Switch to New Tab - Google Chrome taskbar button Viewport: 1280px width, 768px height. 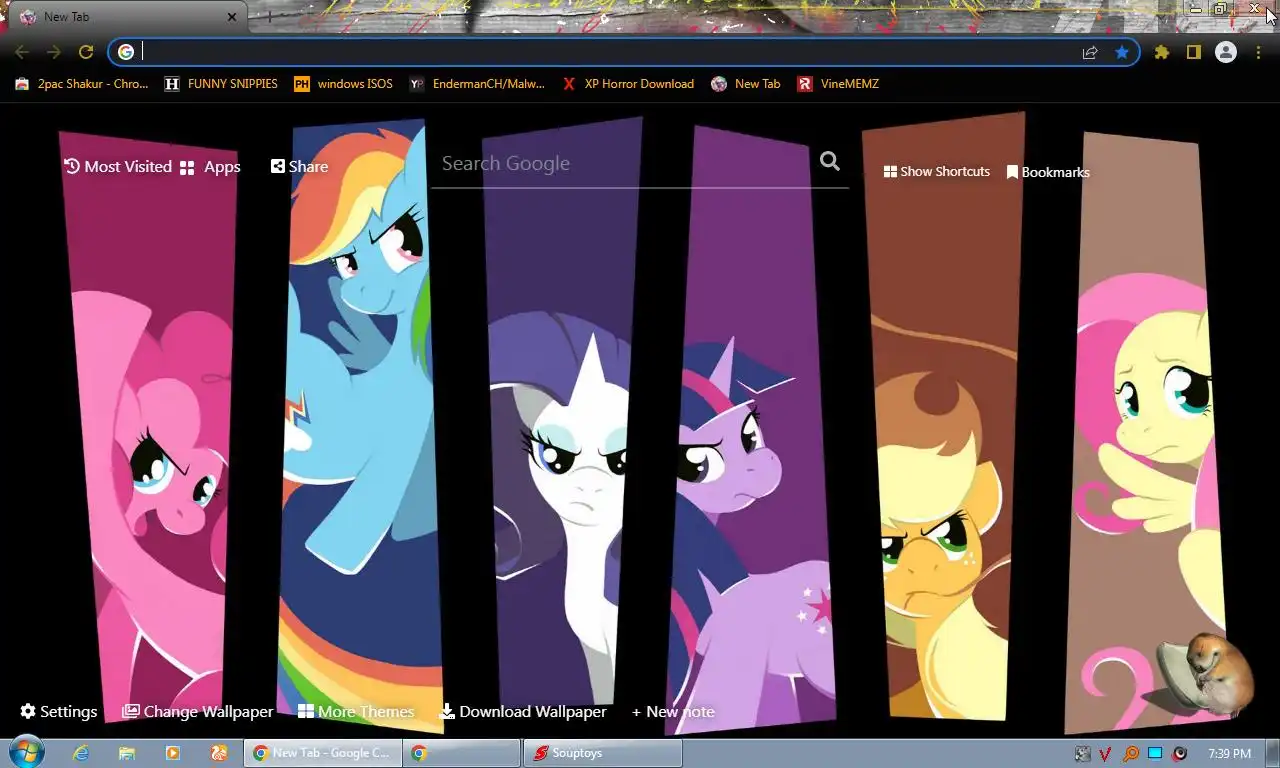pyautogui.click(x=322, y=753)
